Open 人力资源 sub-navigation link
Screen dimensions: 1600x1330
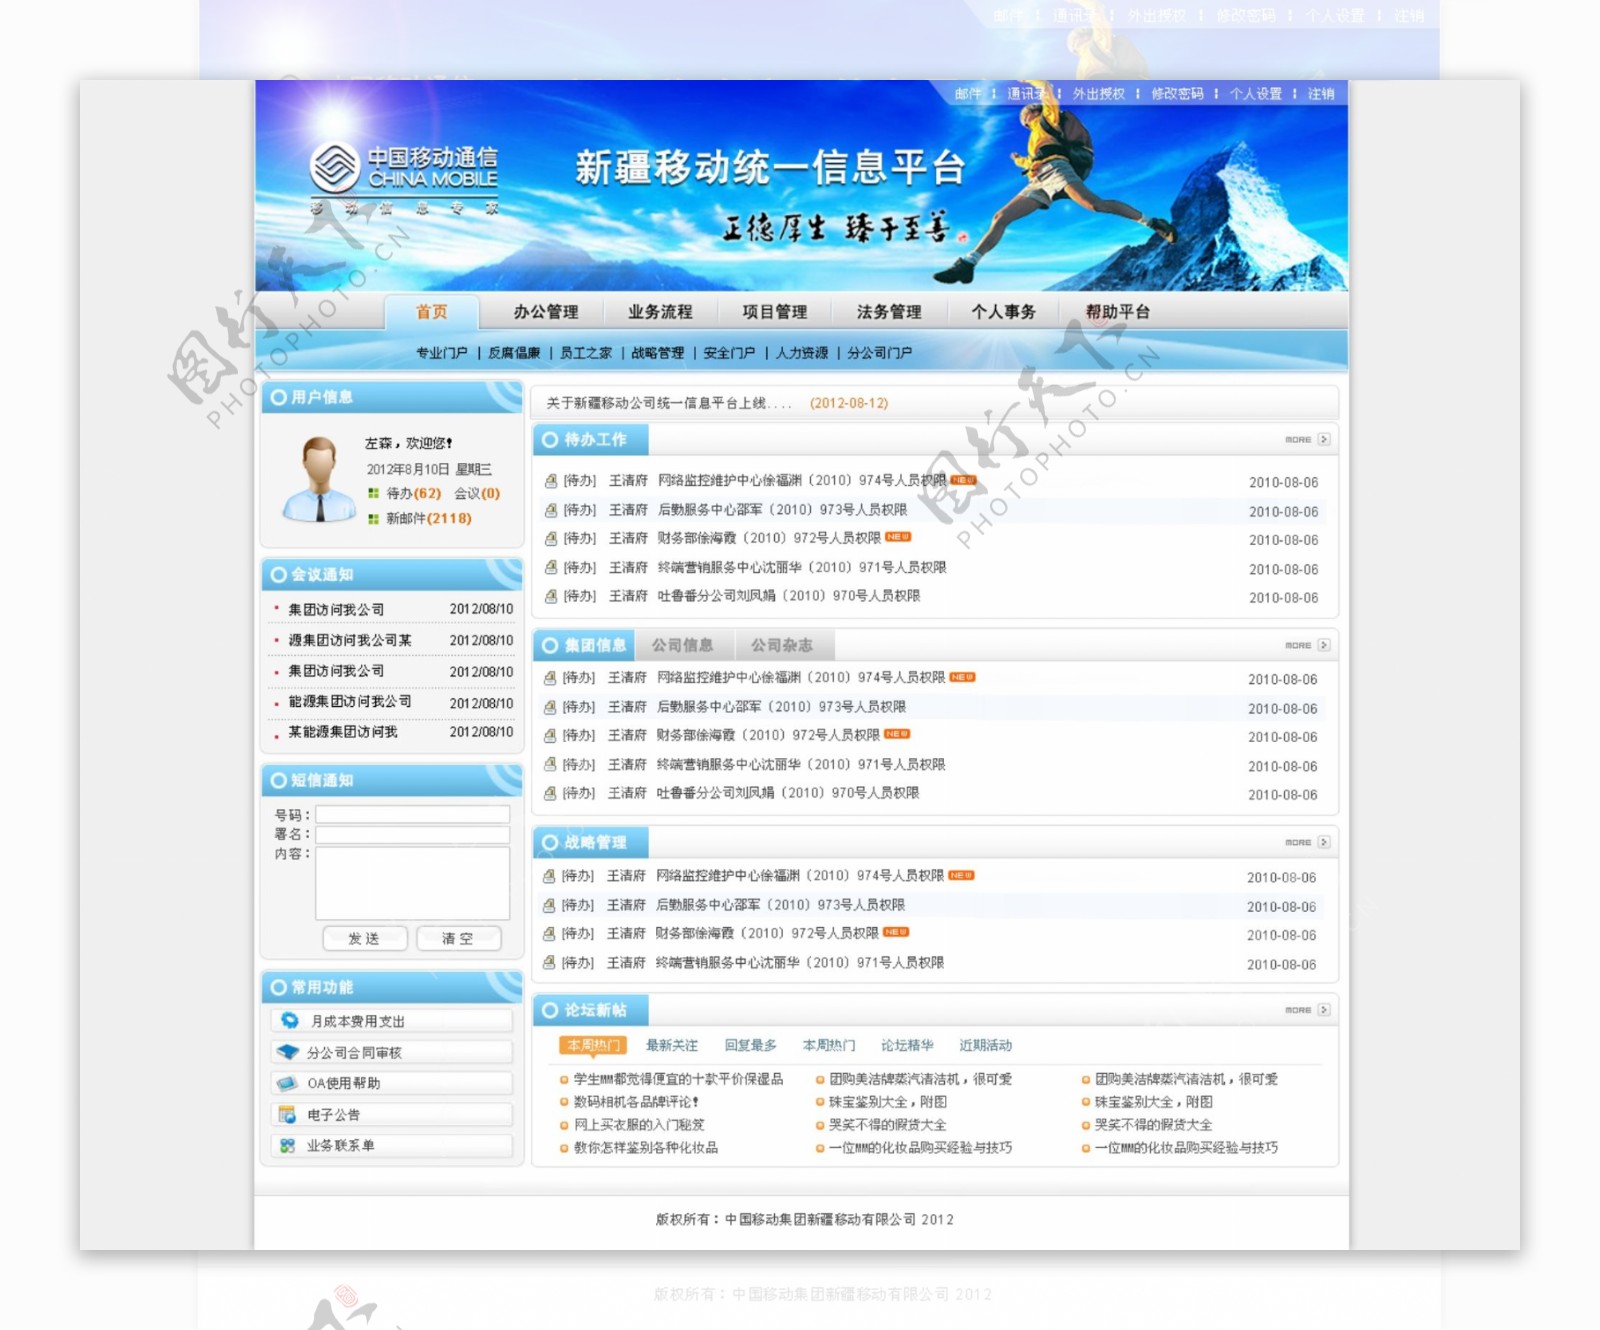(802, 353)
